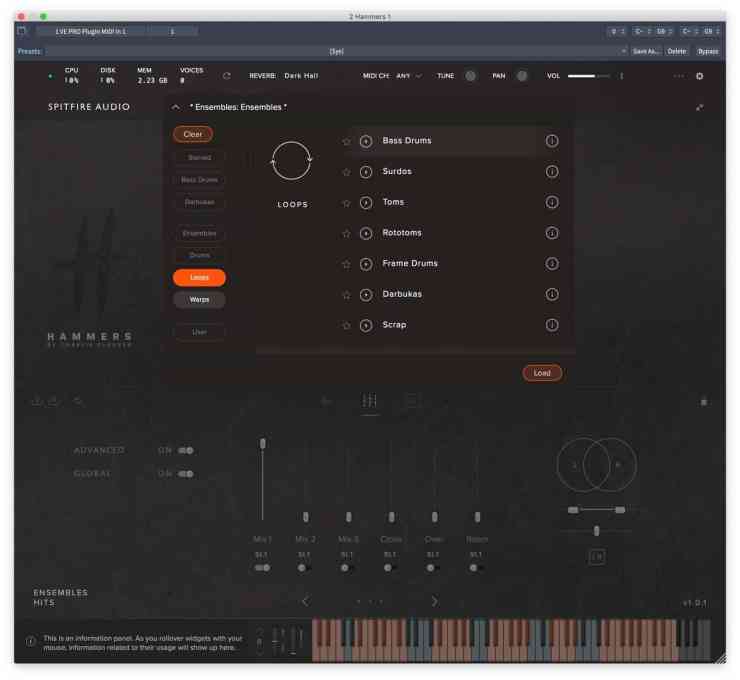The width and height of the screenshot is (740, 680).
Task: Open info for Toms preset
Action: coord(552,202)
